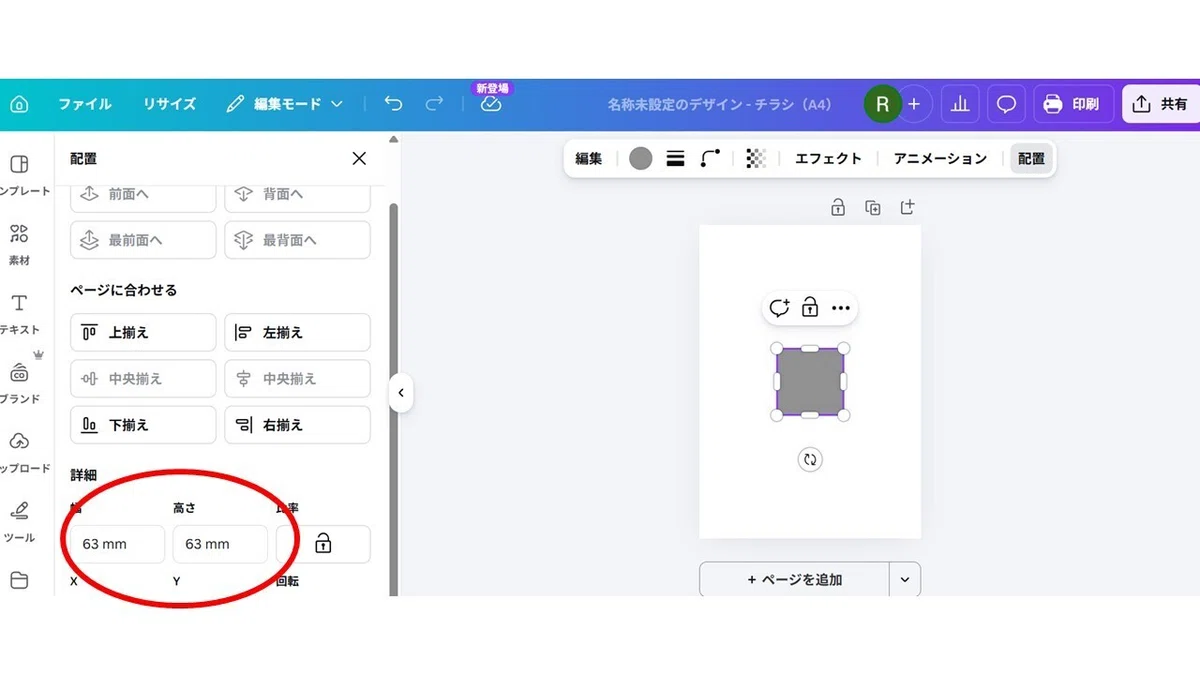
Task: Click the cloud save status icon
Action: (x=490, y=104)
